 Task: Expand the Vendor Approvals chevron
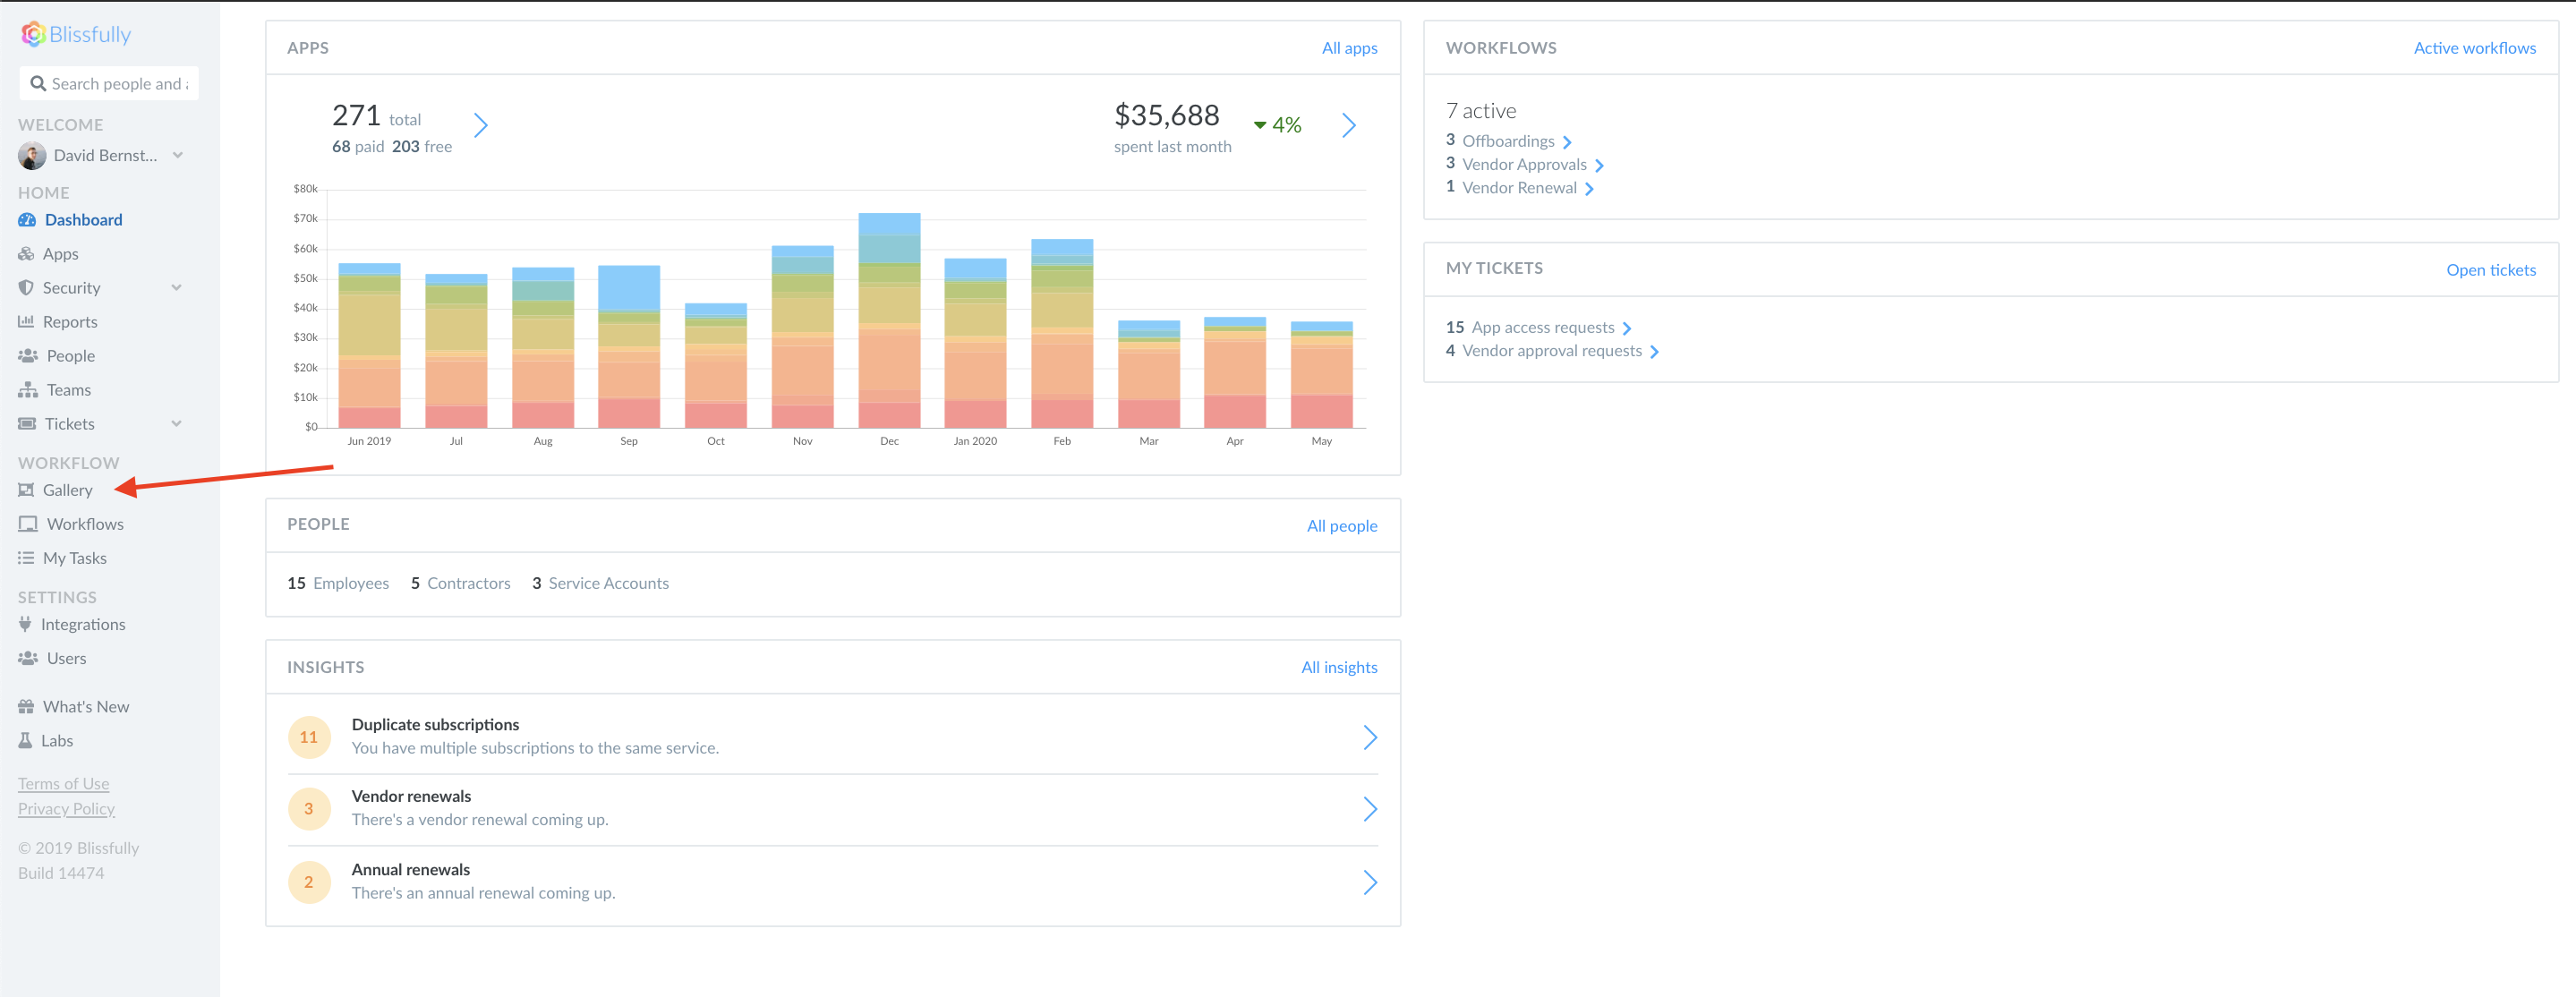pyautogui.click(x=1599, y=164)
